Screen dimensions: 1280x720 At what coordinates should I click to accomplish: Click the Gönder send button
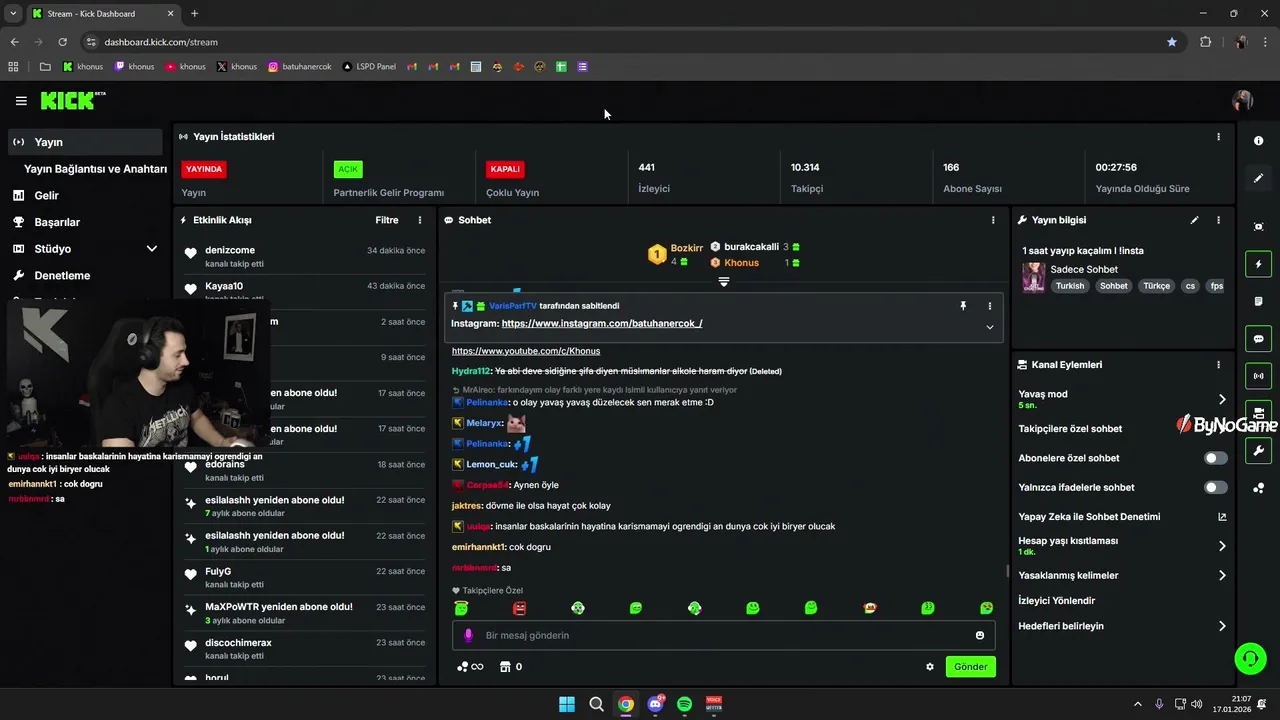click(971, 667)
